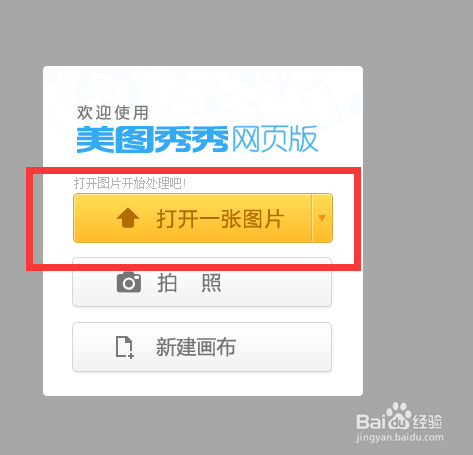Click the 网页版 logo text
This screenshot has width=473, height=455.
coord(275,139)
